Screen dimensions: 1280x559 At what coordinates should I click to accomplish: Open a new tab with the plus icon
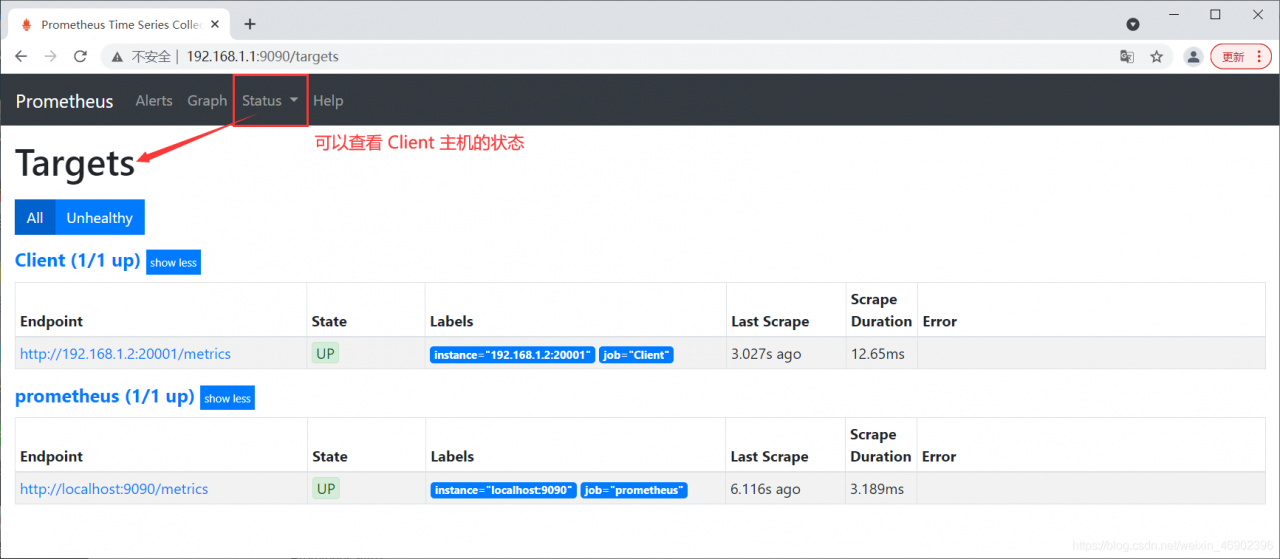pyautogui.click(x=250, y=24)
